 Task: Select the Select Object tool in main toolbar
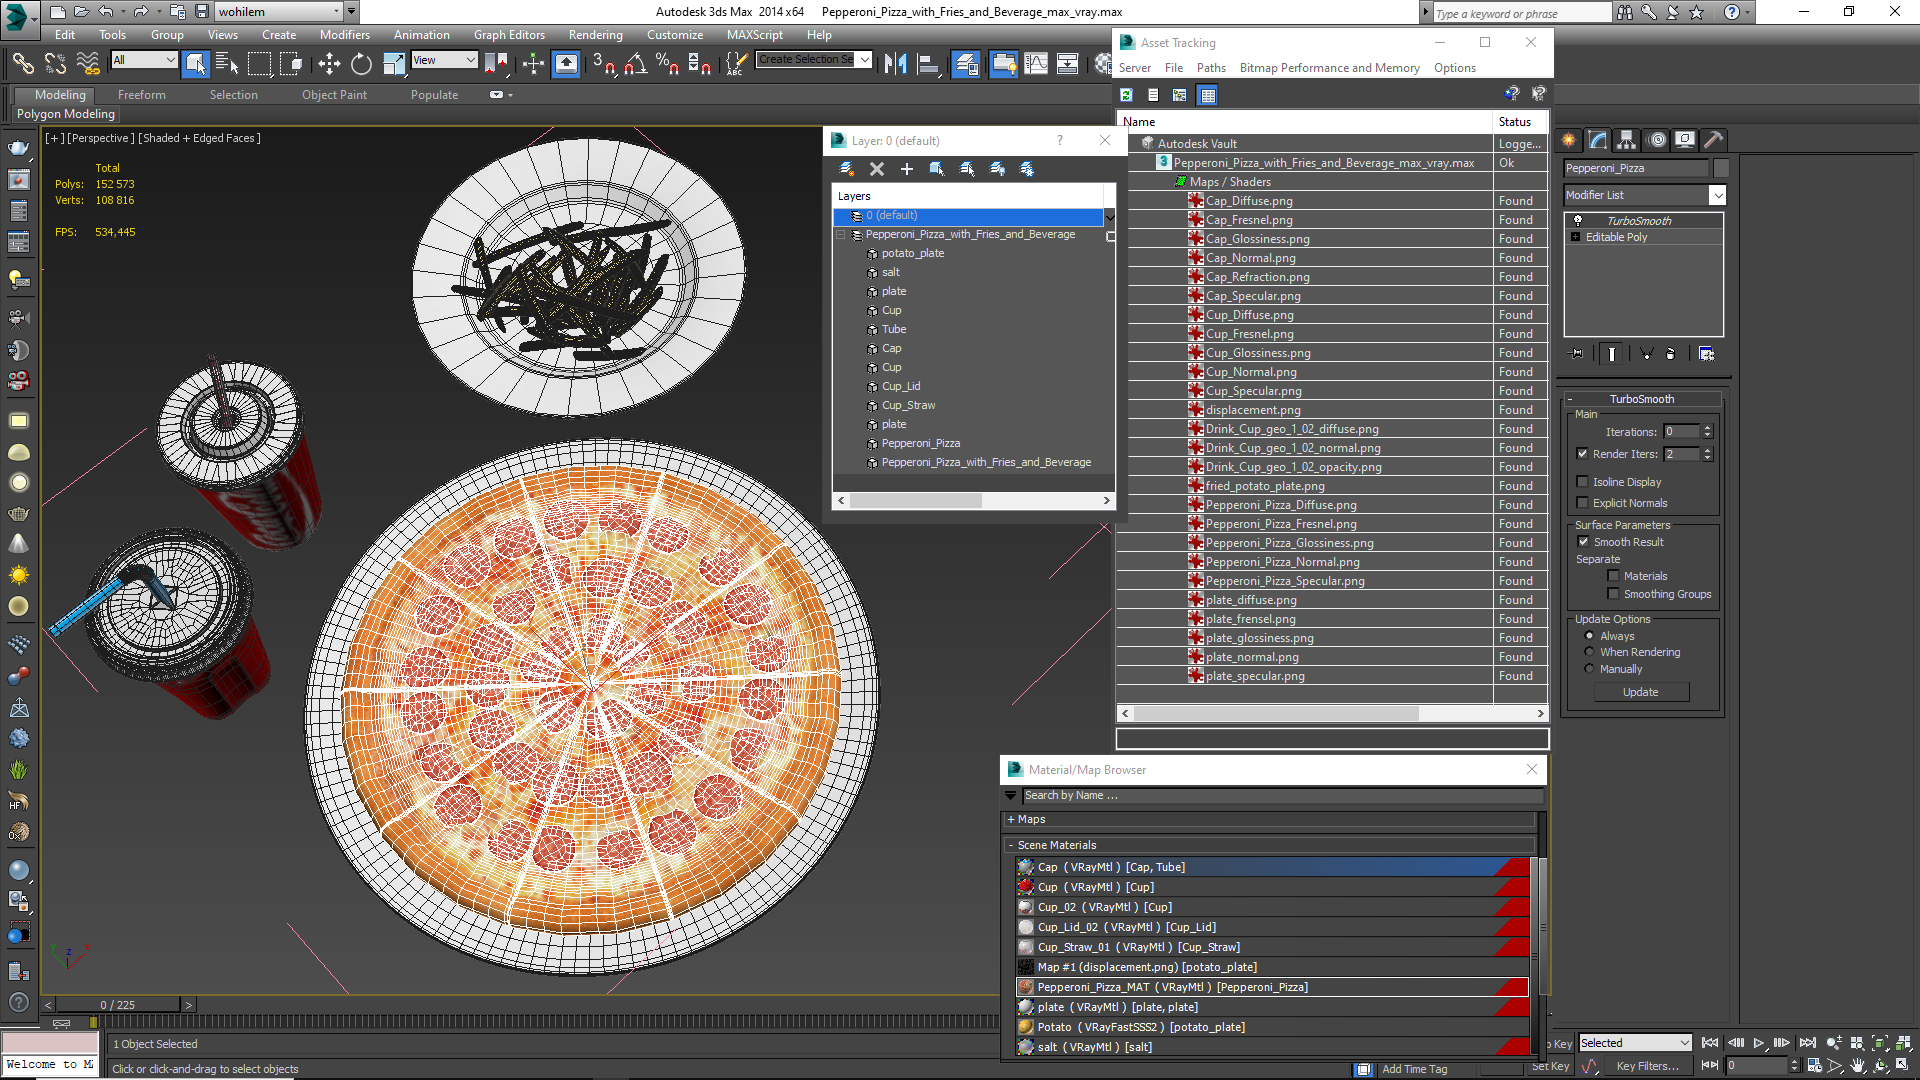click(x=196, y=64)
